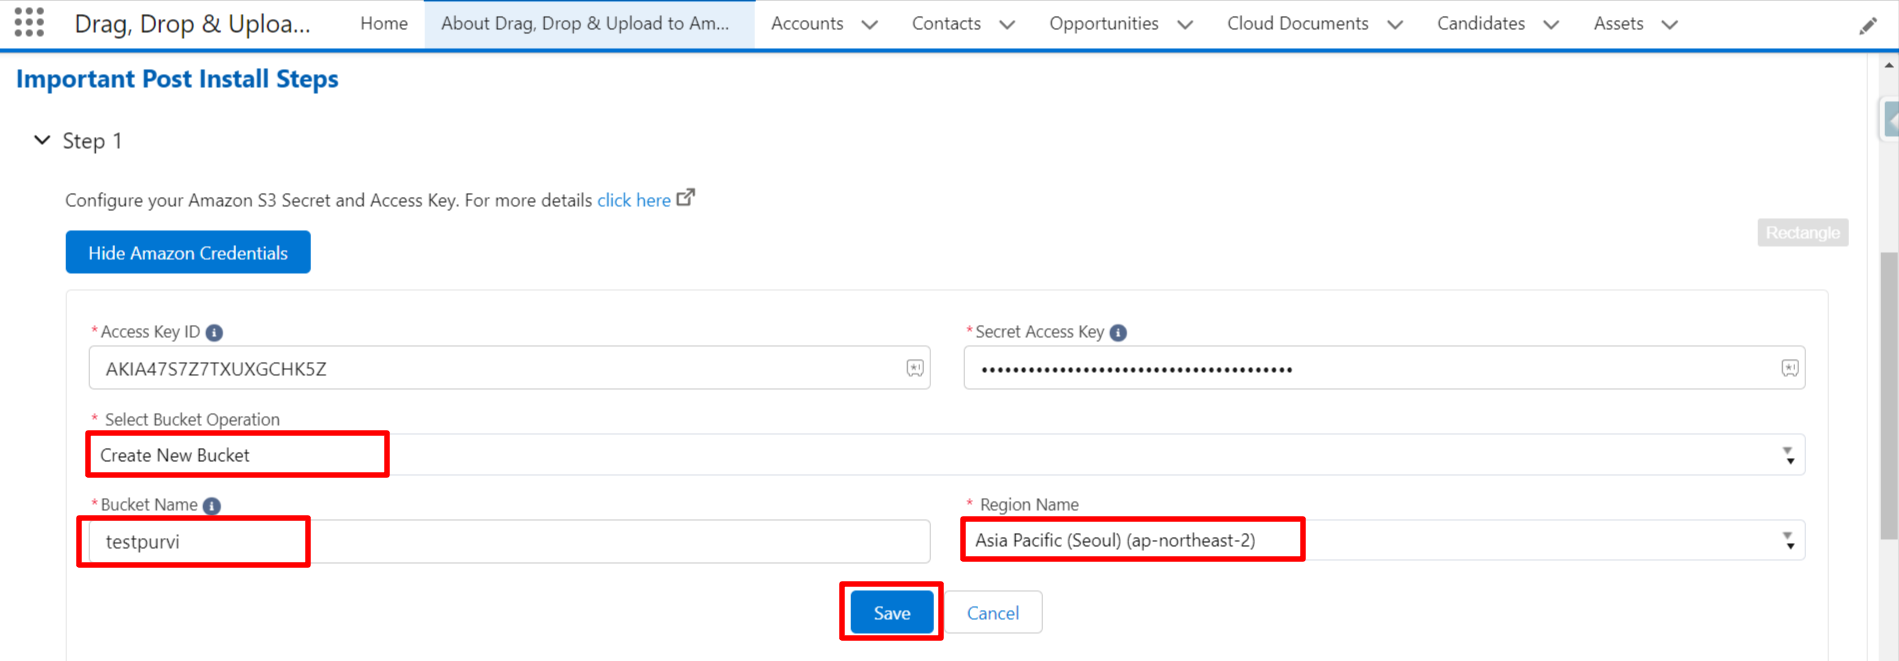Click into the Access Key ID field
The image size is (1899, 661).
tap(509, 368)
